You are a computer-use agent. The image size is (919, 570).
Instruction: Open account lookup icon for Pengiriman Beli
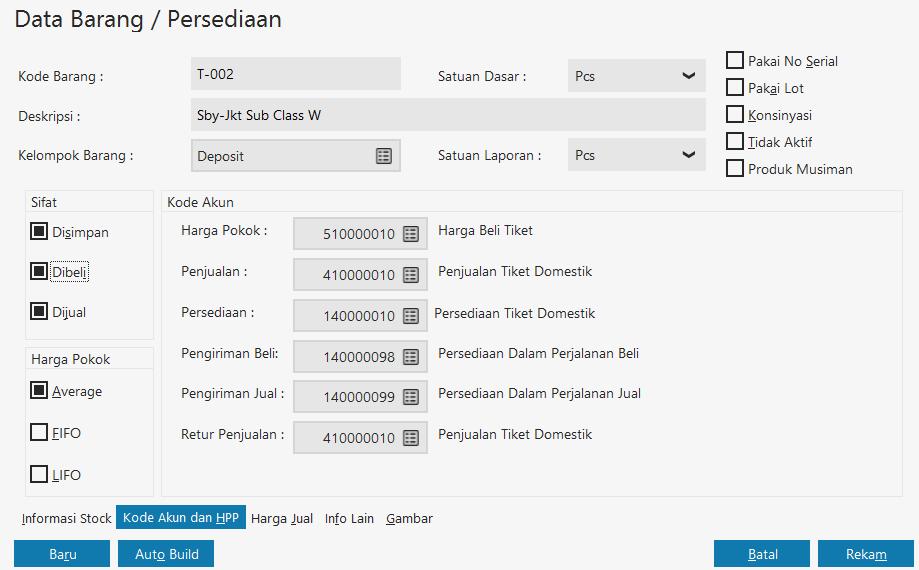(411, 356)
